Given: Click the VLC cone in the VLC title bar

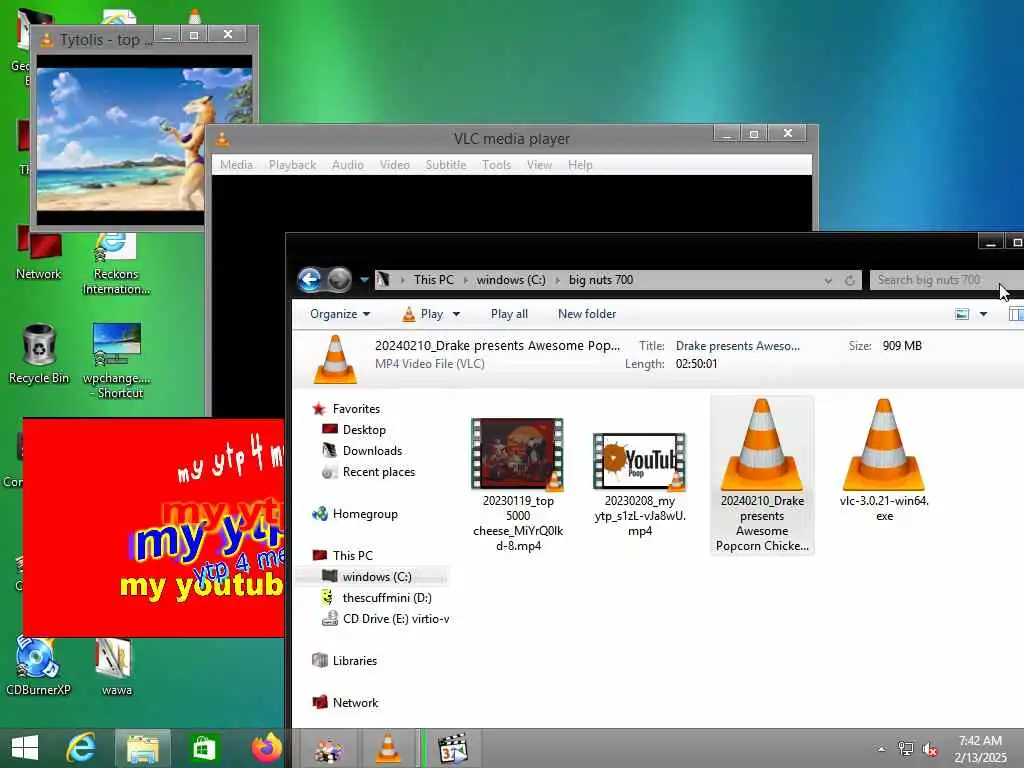Looking at the screenshot, I should coord(222,138).
